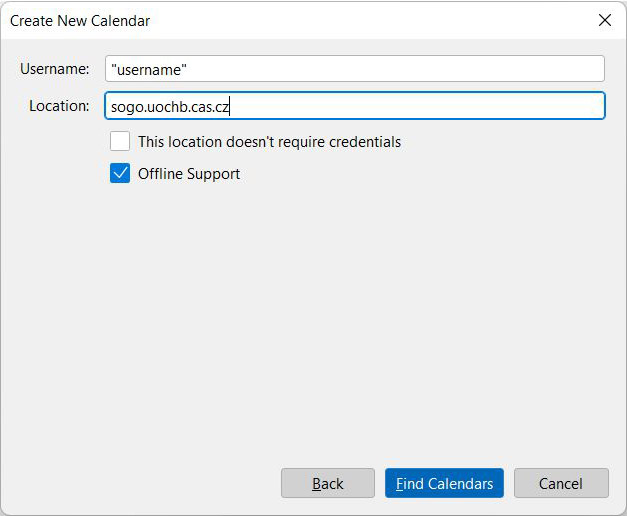Viewport: 627px width, 516px height.
Task: Uncheck the blue Offline Support checkbox
Action: (120, 173)
